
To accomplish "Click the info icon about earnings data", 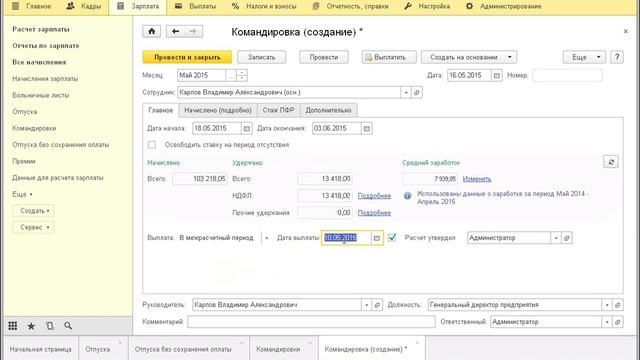I will [407, 196].
